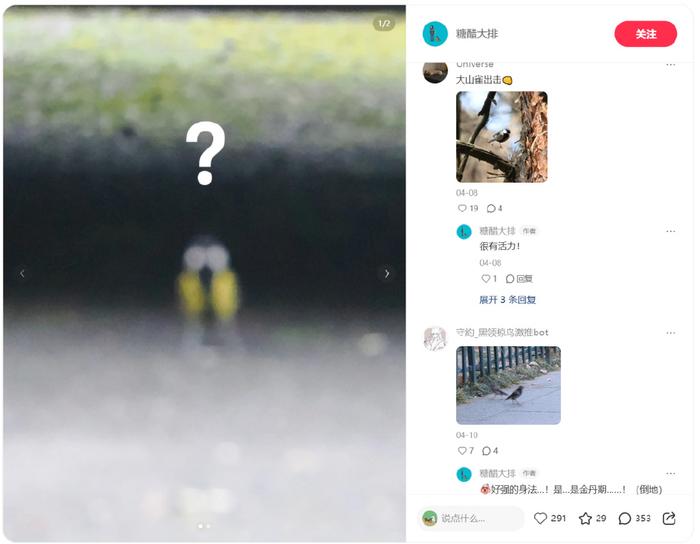Reply to 大山雀出击 comment via bubble icon

[x=491, y=208]
